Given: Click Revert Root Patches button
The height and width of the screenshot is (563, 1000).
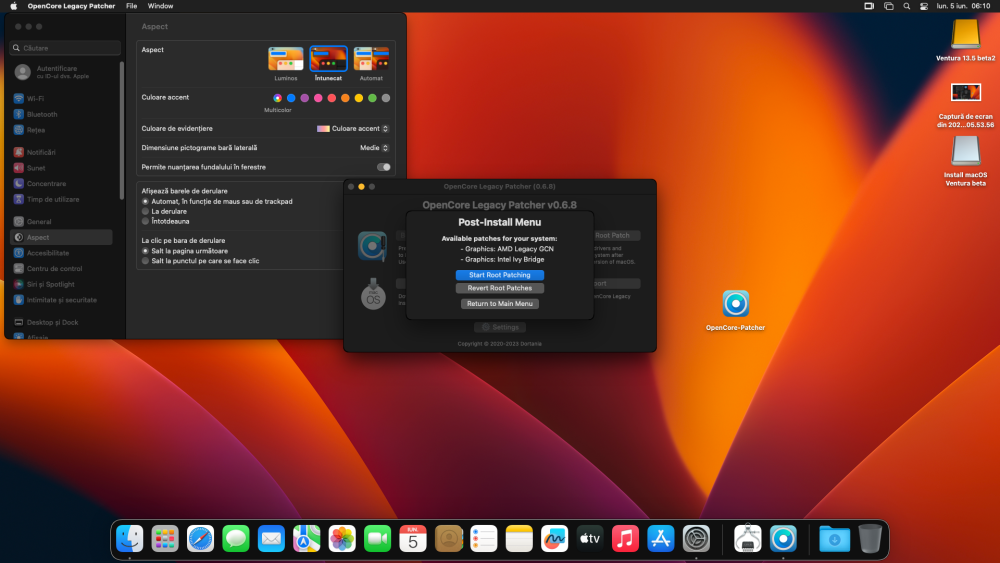Looking at the screenshot, I should click(x=499, y=288).
